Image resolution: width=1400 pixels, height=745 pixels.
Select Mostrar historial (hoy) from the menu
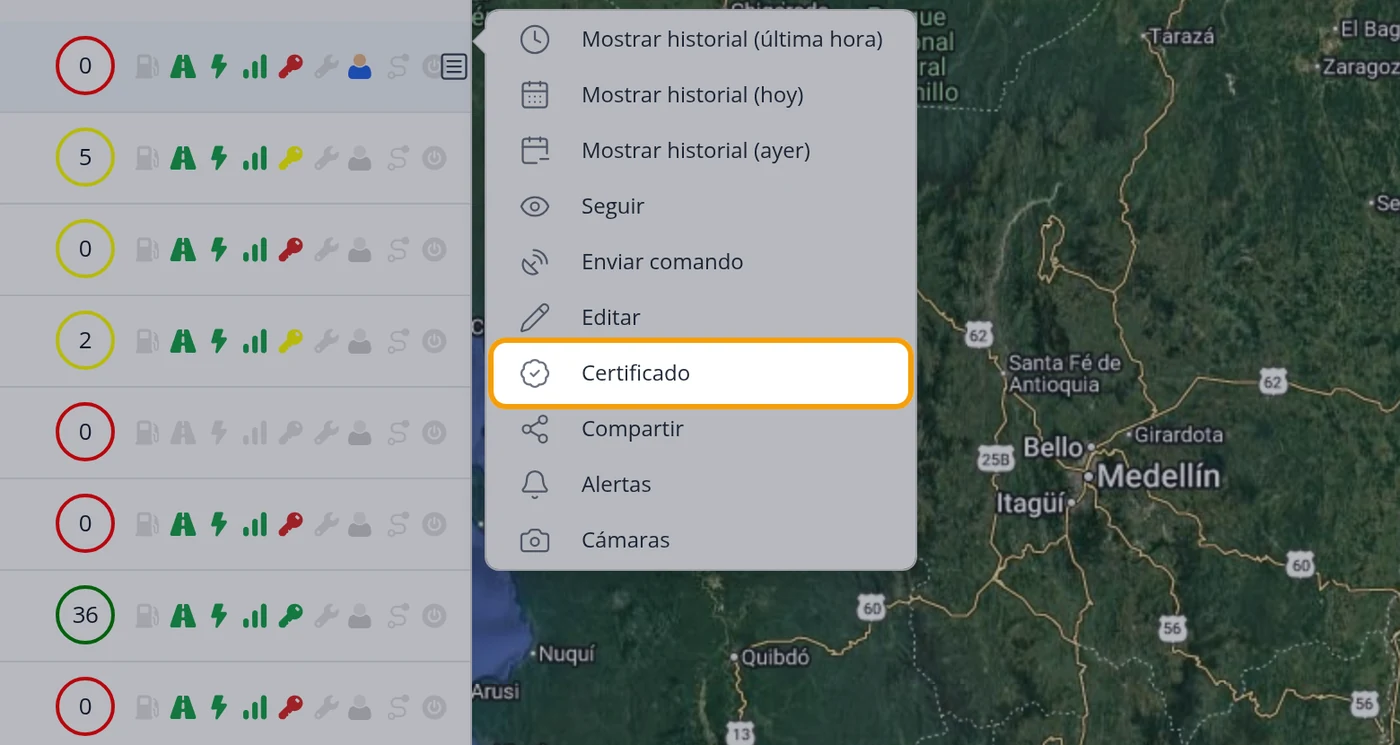click(701, 95)
